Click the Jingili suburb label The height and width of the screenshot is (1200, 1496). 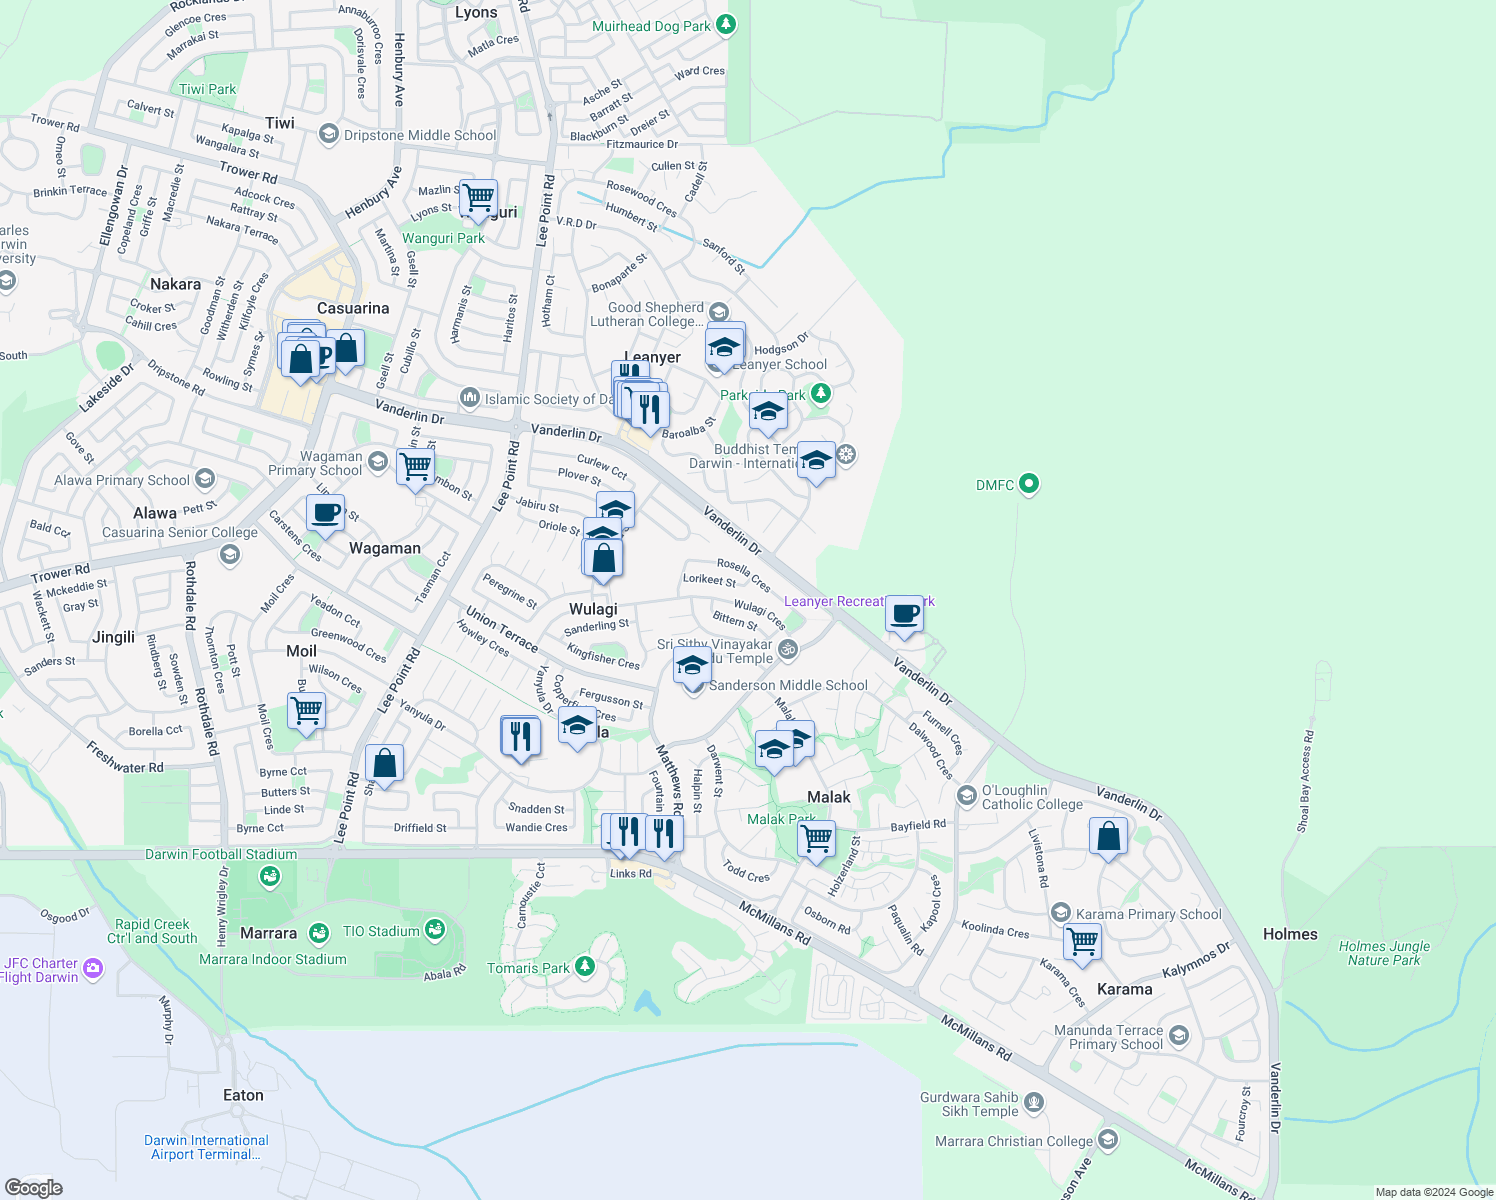point(113,637)
